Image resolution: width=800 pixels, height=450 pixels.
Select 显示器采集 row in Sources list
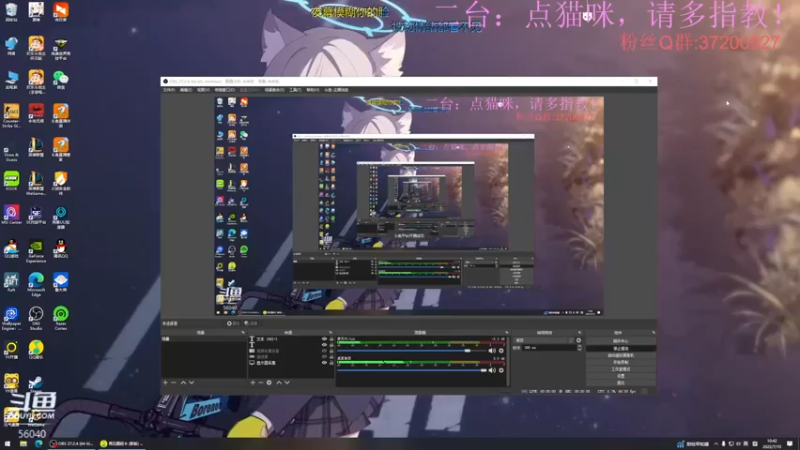click(x=291, y=363)
